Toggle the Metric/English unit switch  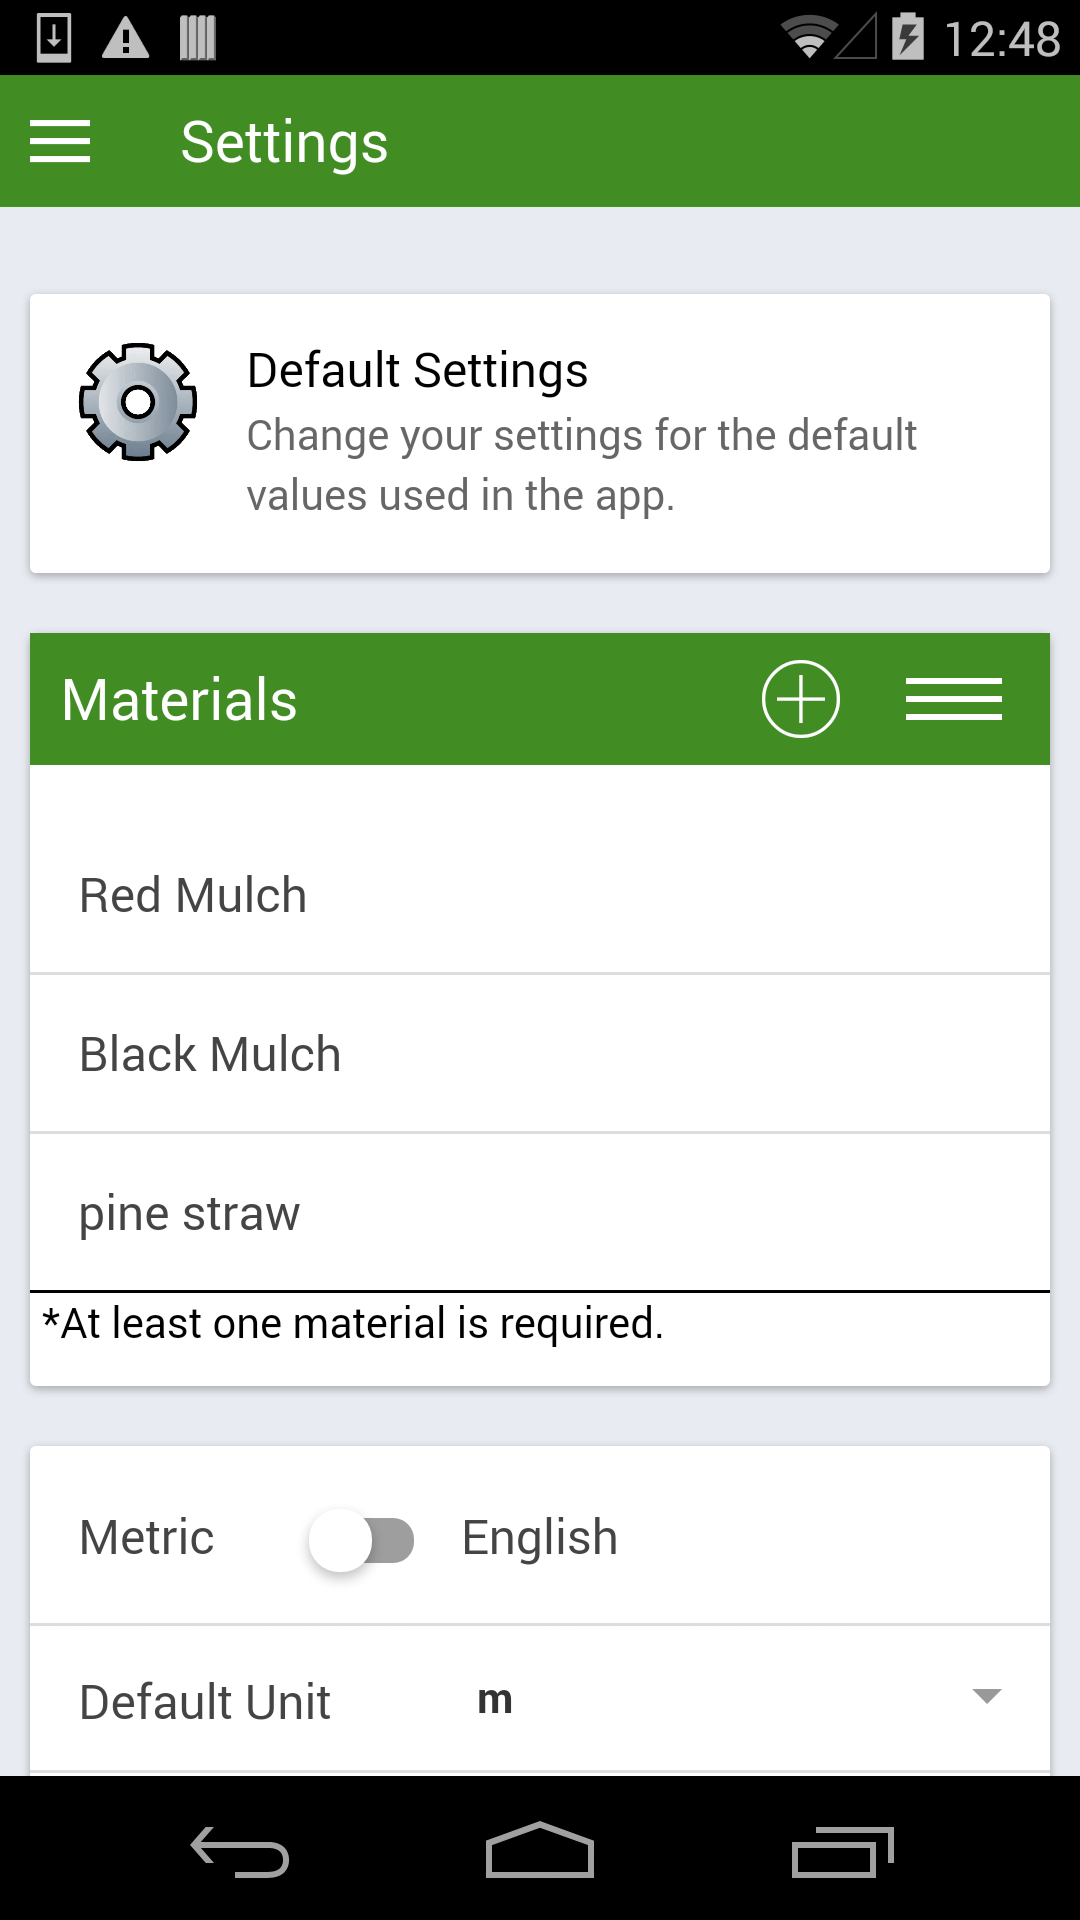[x=363, y=1537]
